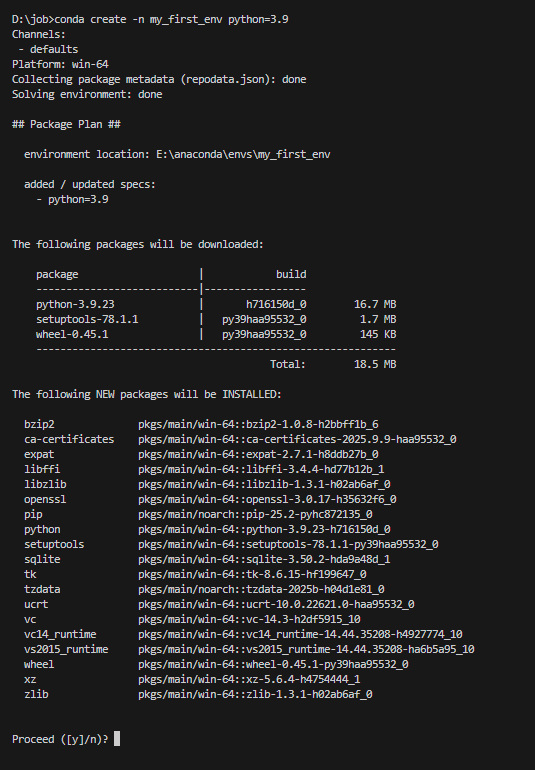The width and height of the screenshot is (535, 770).
Task: Click the cursor after the Proceed ([y]/n)? prompt
Action: [117, 739]
